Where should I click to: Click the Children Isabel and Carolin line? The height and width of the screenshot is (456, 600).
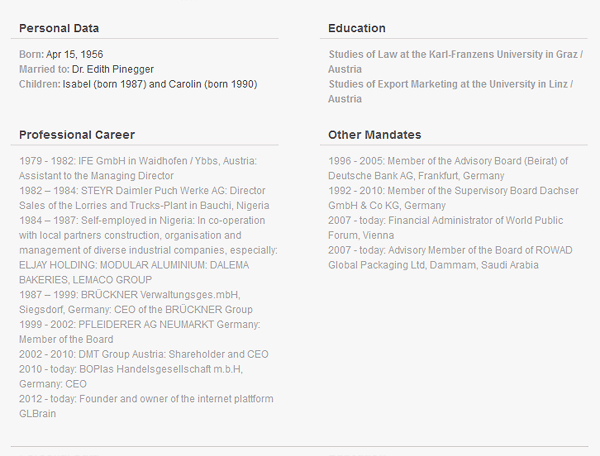click(x=138, y=84)
